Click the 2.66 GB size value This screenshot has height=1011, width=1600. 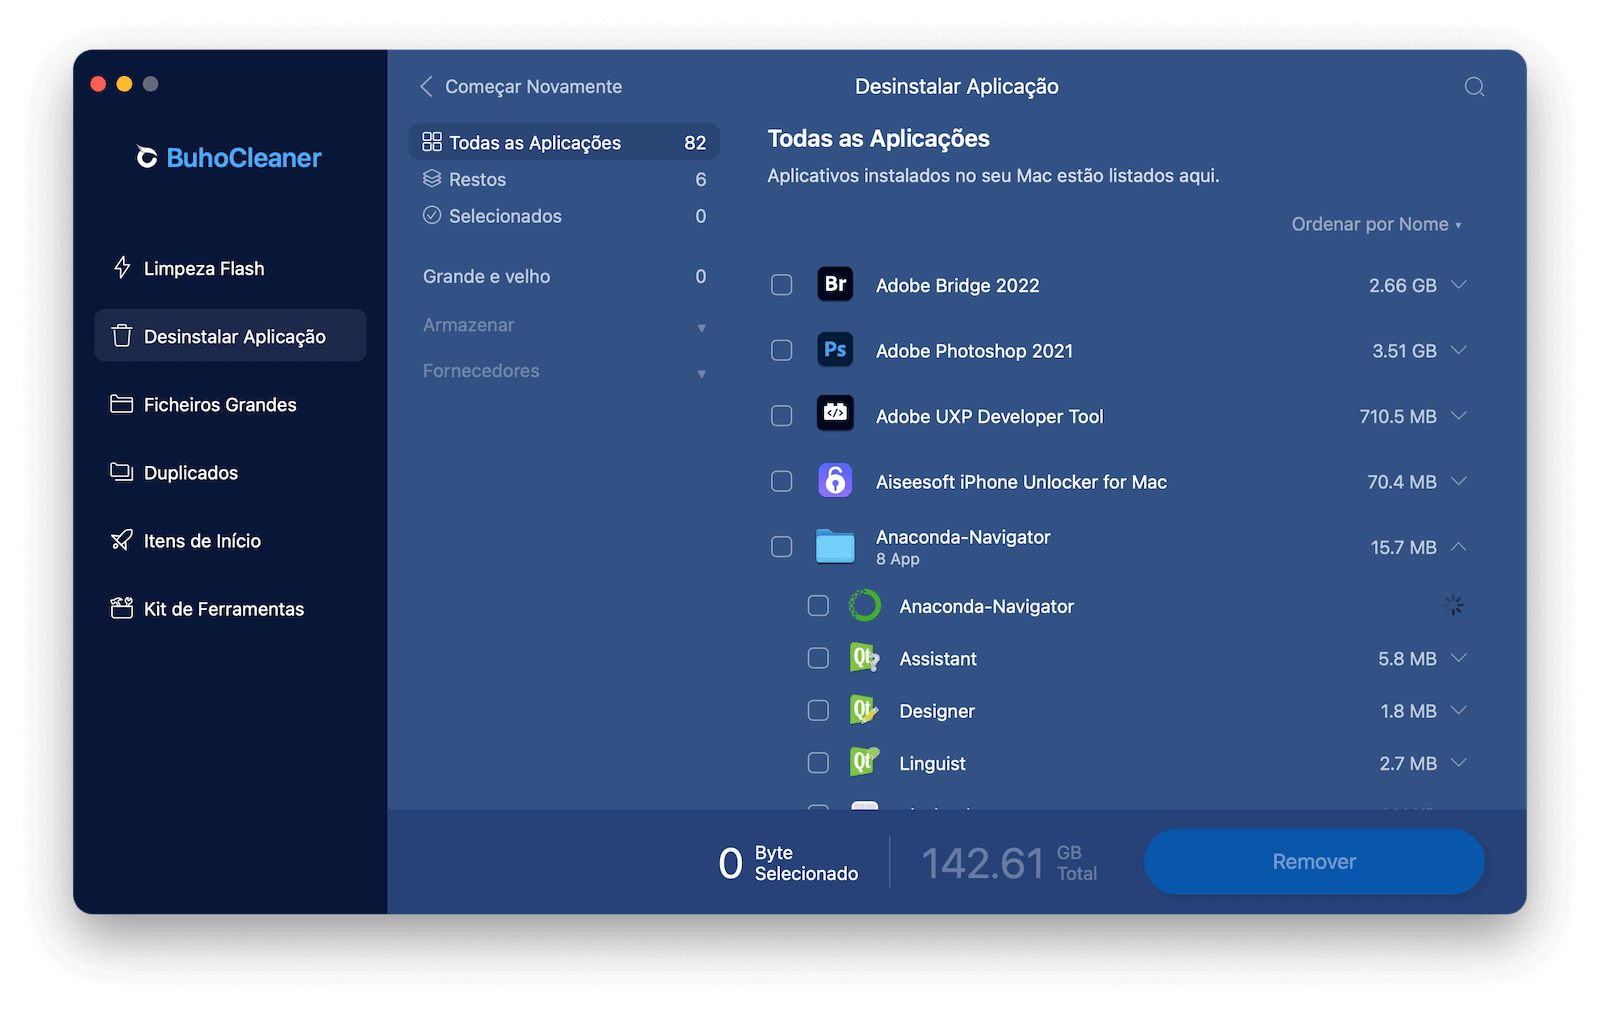pyautogui.click(x=1402, y=285)
